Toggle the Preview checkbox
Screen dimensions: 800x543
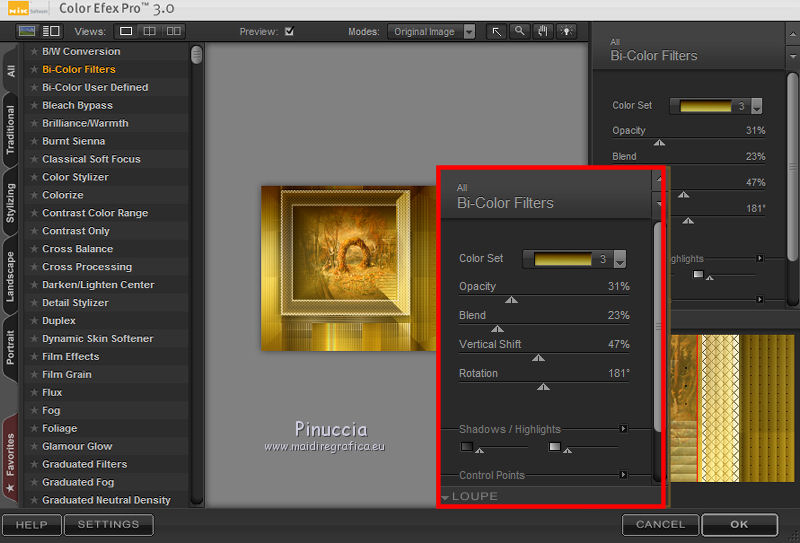point(289,31)
